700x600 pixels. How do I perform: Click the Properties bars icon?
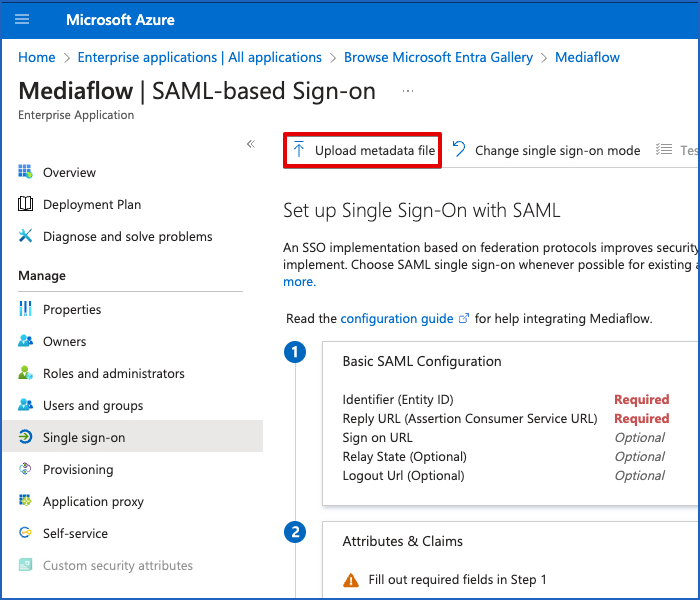click(26, 309)
